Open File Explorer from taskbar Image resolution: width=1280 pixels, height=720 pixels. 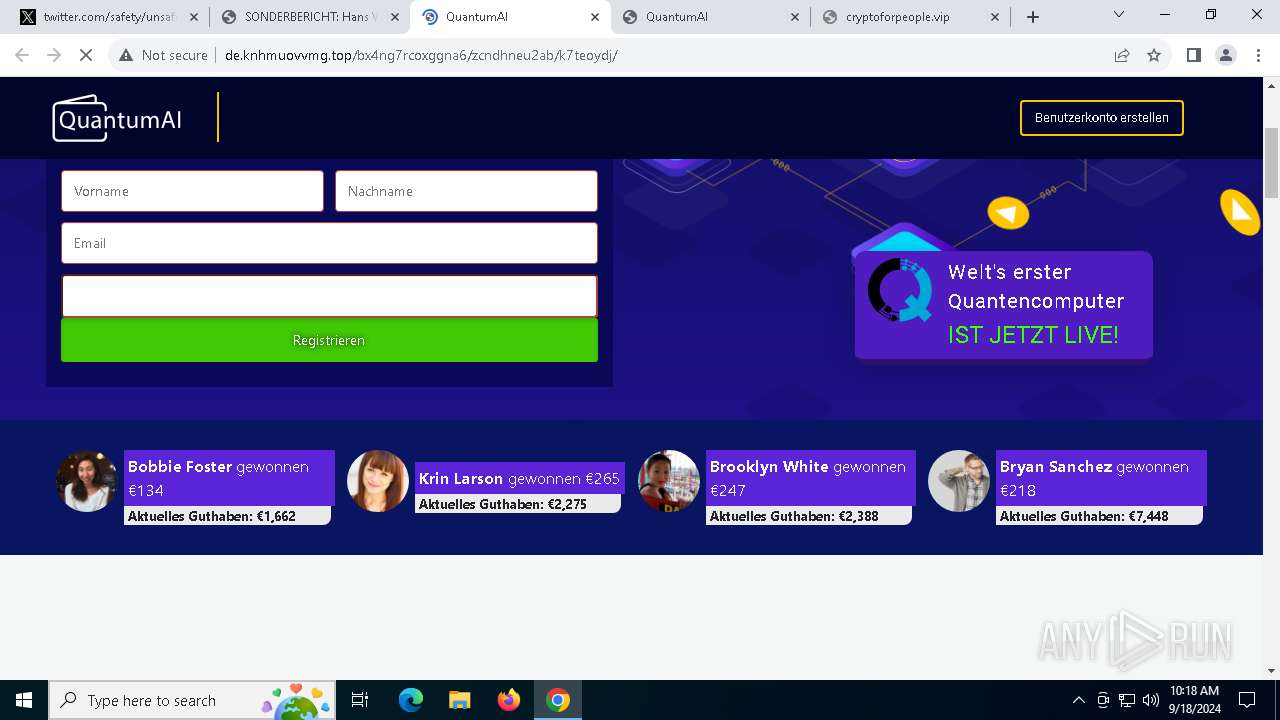coord(459,700)
